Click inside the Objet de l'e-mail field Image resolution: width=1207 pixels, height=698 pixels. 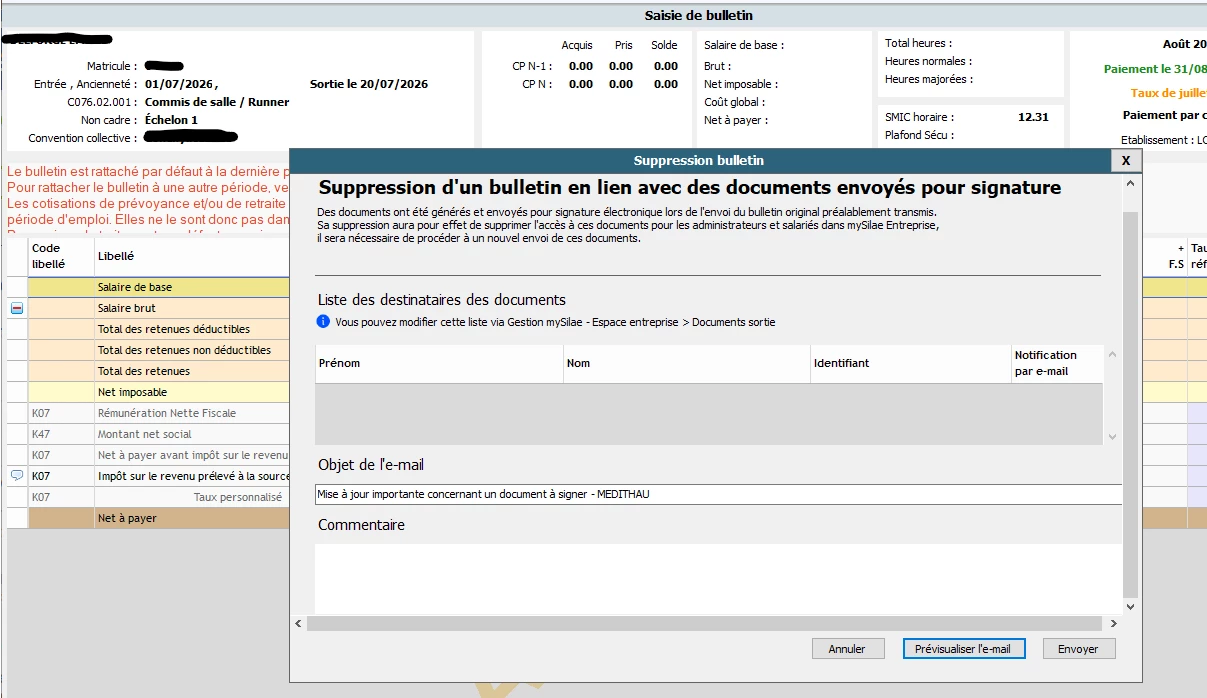point(718,494)
